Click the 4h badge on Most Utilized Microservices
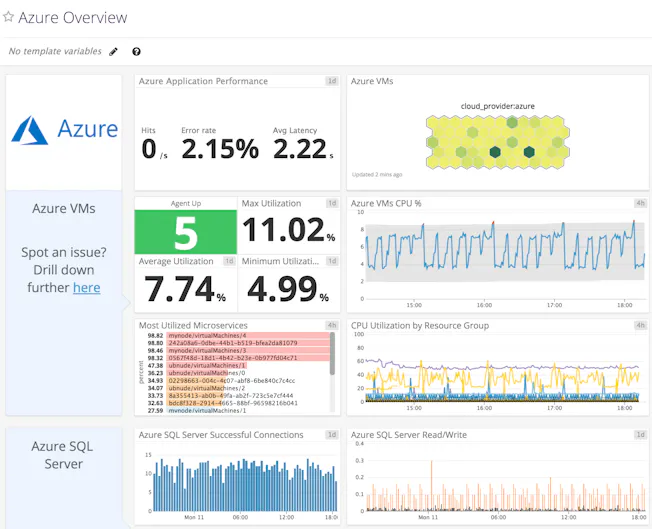 (x=332, y=325)
